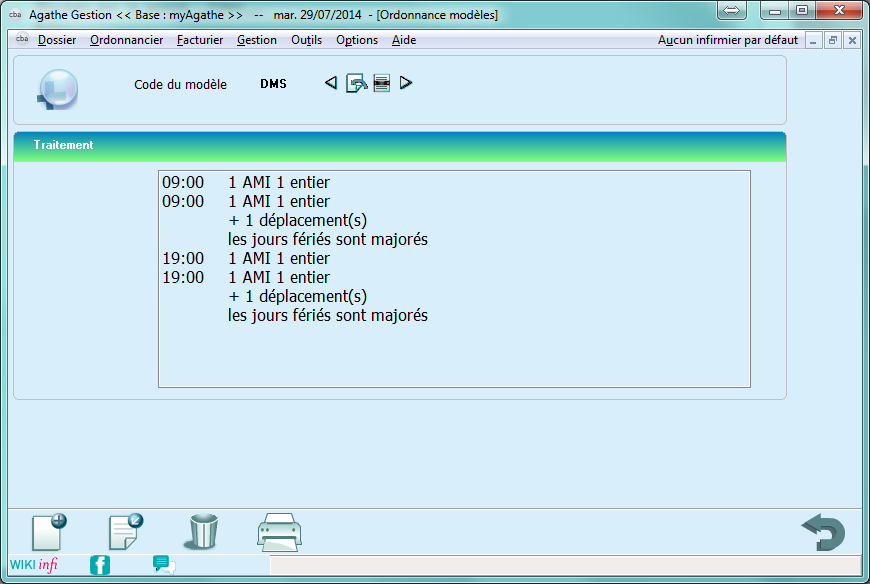870x584 pixels.
Task: Open the Dossier menu
Action: 57,40
